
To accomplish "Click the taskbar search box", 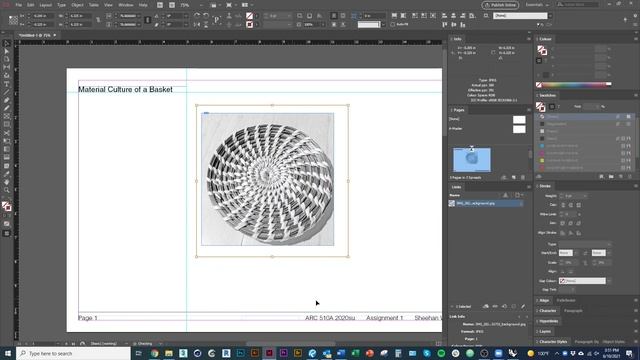I will pyautogui.click(x=73, y=353).
